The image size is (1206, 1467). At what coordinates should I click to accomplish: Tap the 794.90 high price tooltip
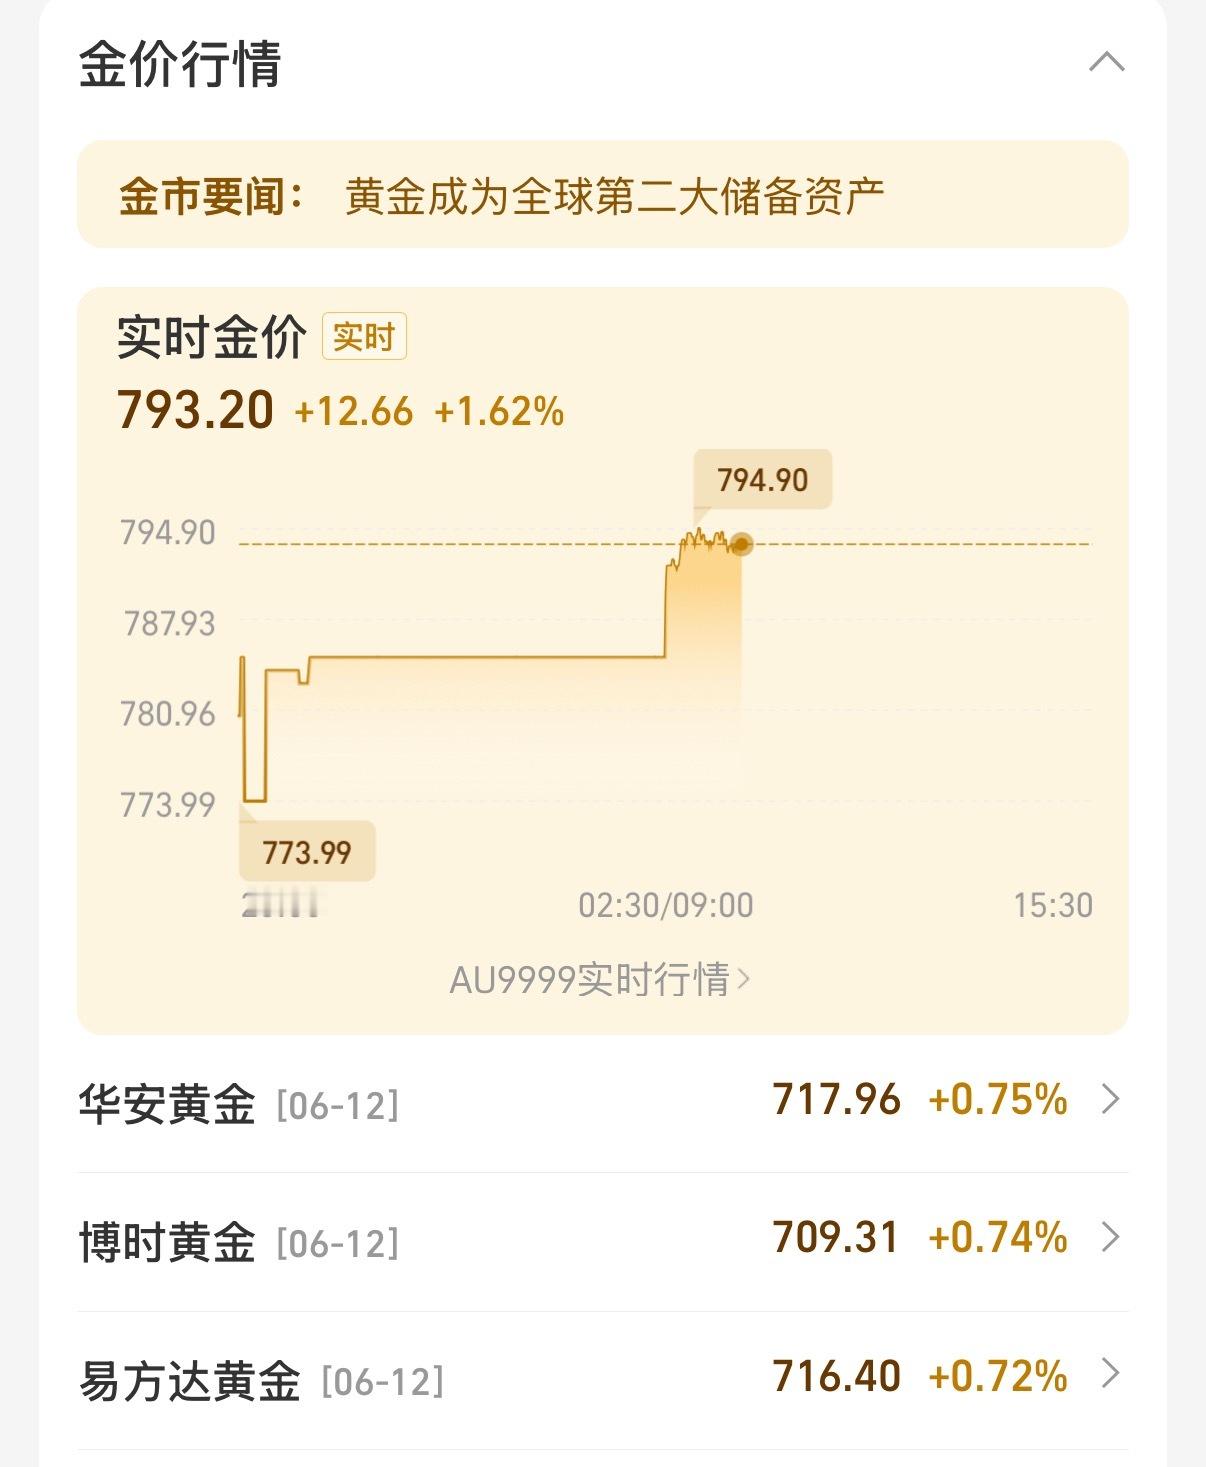coord(762,480)
